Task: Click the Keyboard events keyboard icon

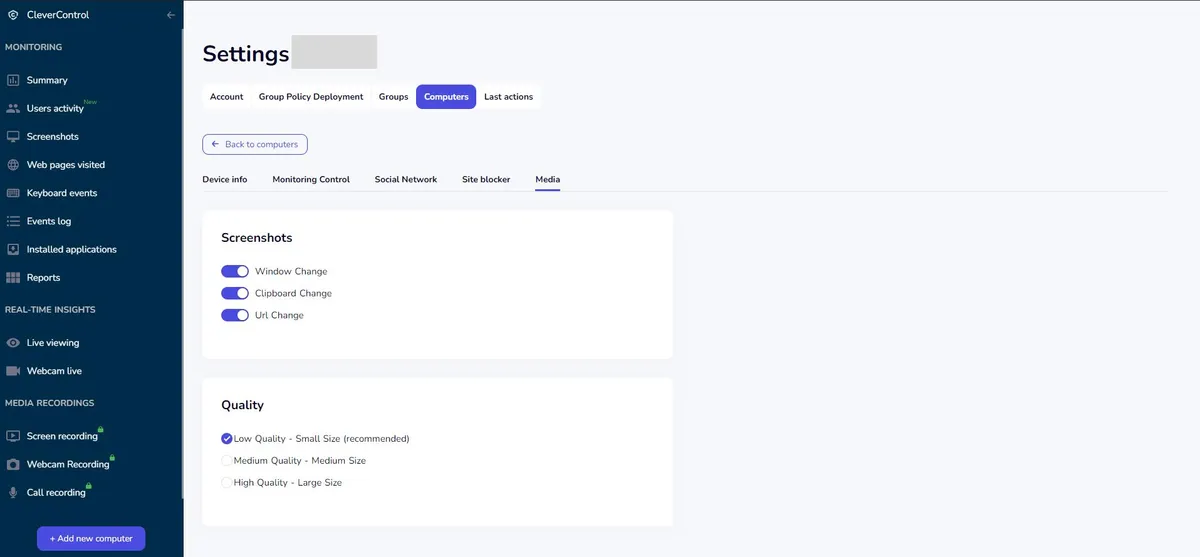Action: coord(13,193)
